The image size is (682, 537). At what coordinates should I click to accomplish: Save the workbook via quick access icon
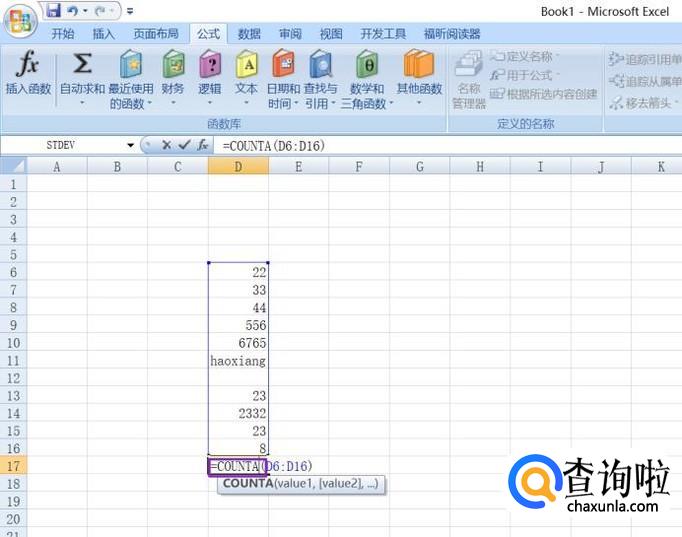click(x=53, y=10)
